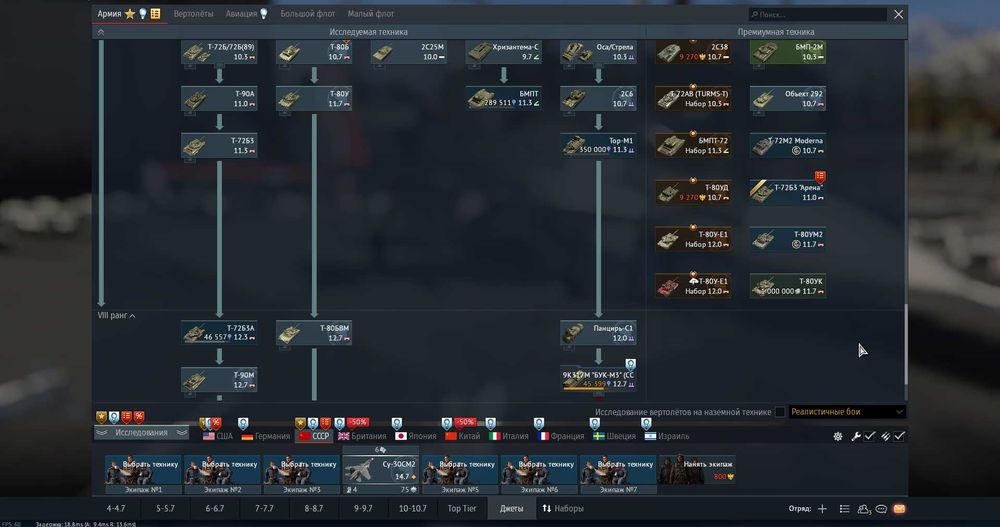
Task: Switch to the Вертолёты tab
Action: pos(193,13)
